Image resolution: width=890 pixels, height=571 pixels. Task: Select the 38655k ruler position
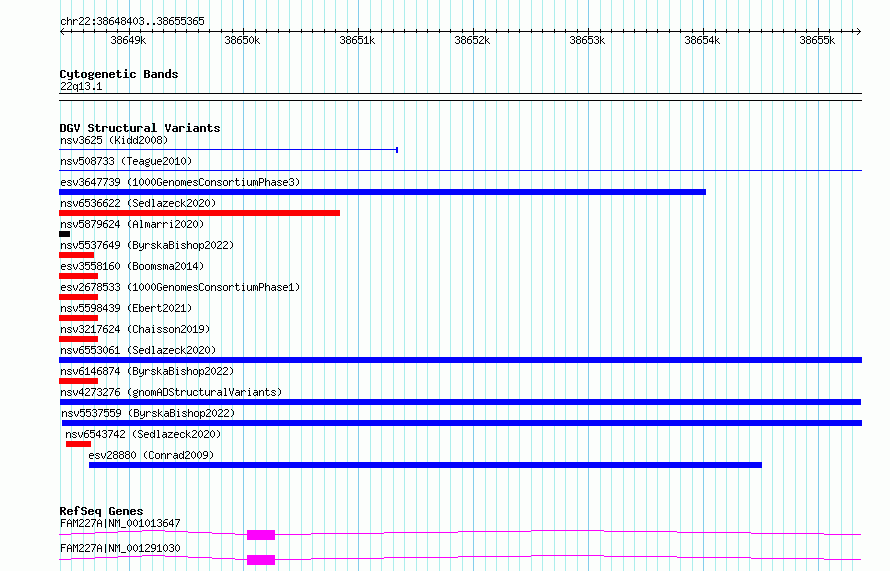[817, 40]
